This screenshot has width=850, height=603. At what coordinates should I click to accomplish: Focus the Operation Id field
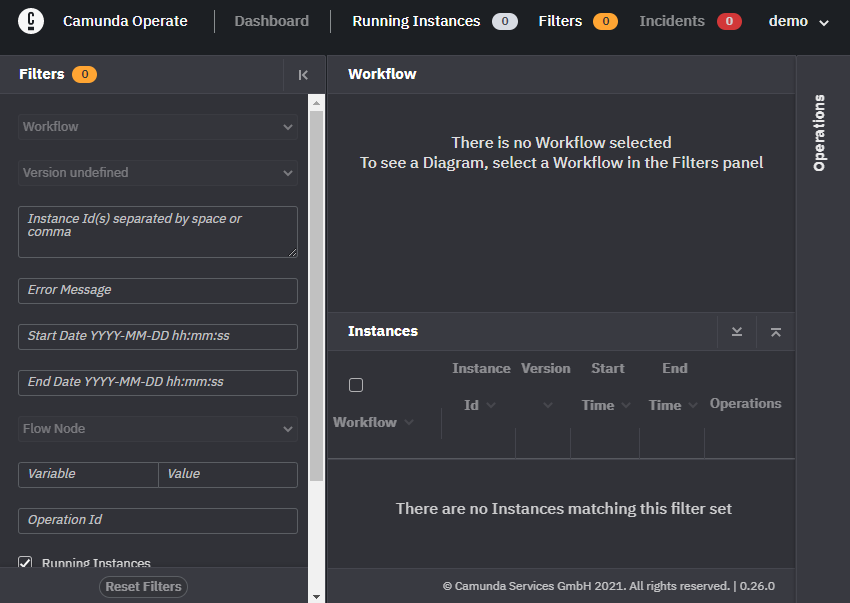pos(158,521)
